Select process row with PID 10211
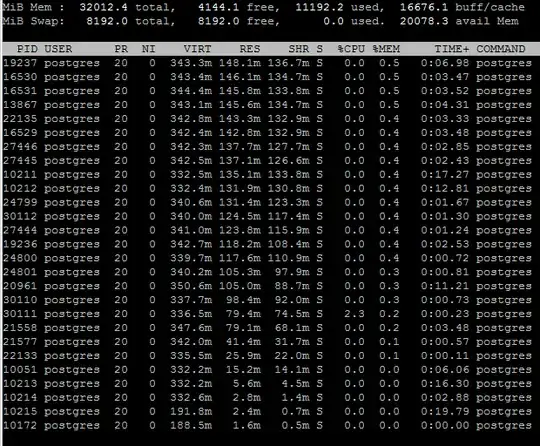The width and height of the screenshot is (540, 446). [x=268, y=174]
